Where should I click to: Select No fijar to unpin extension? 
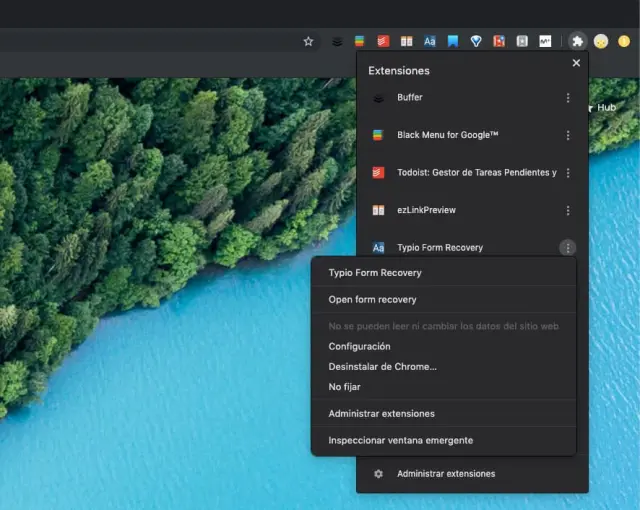[444, 387]
